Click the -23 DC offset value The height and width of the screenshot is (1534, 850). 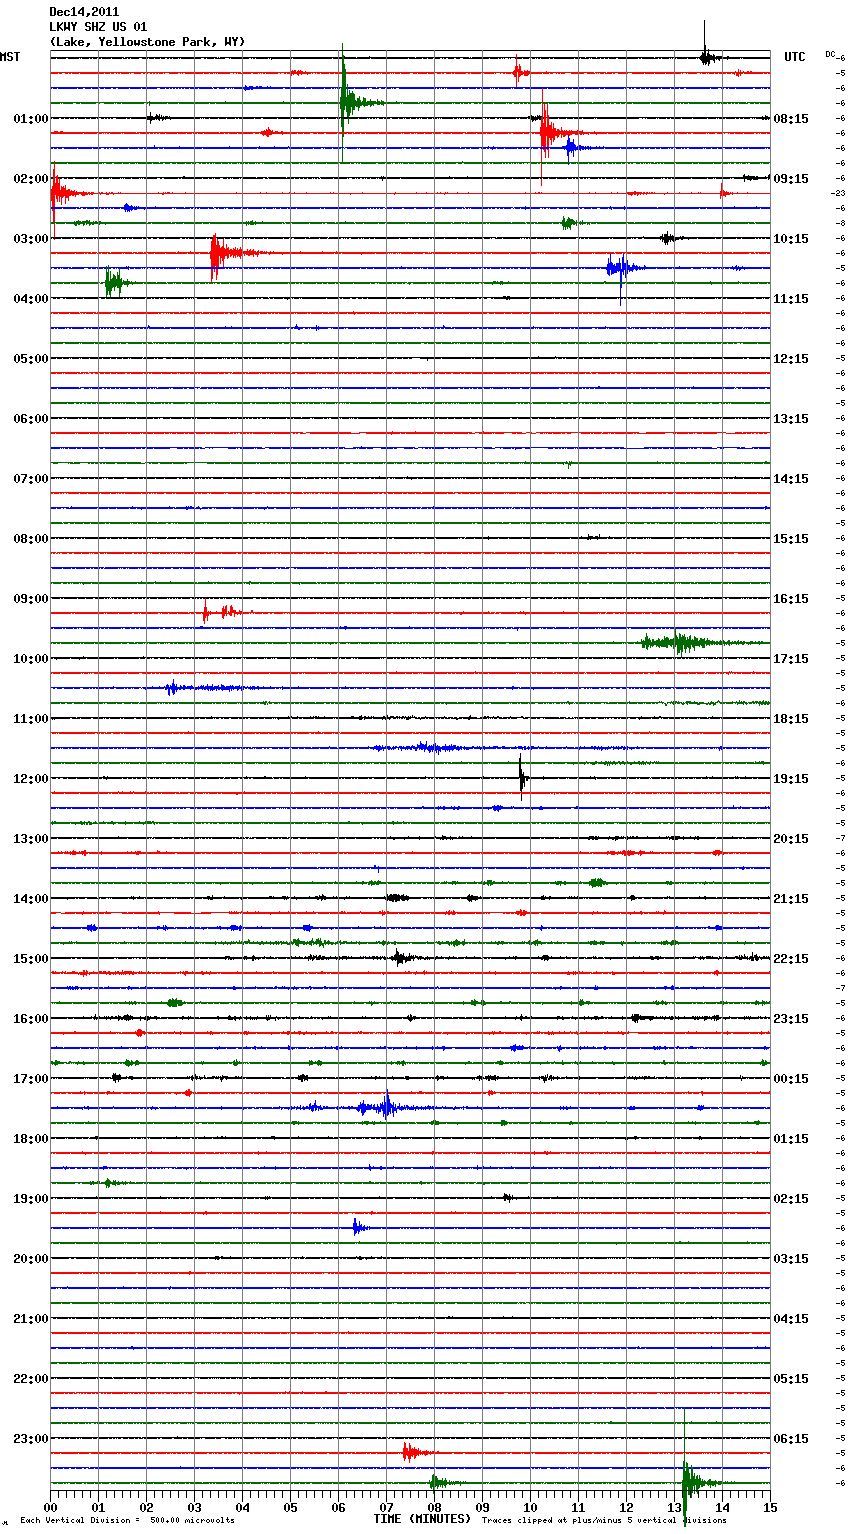click(839, 193)
